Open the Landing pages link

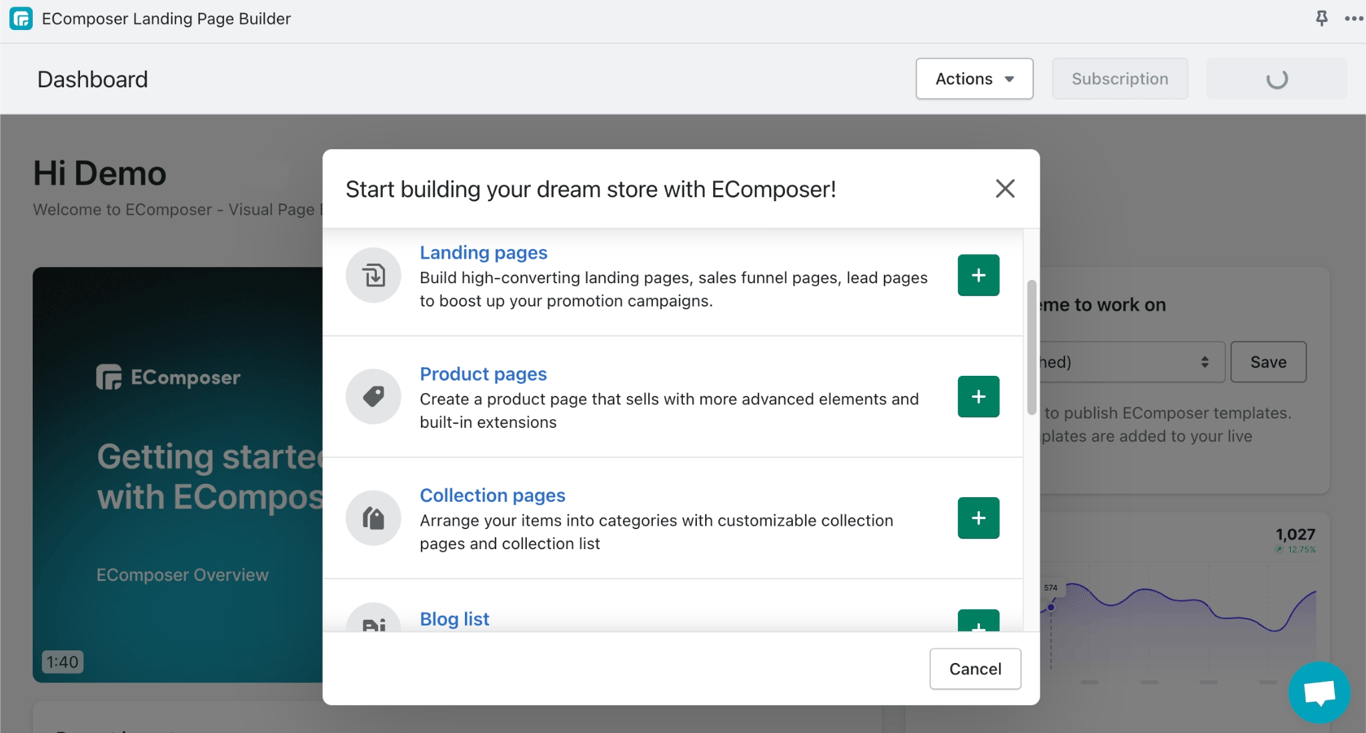[x=483, y=253]
